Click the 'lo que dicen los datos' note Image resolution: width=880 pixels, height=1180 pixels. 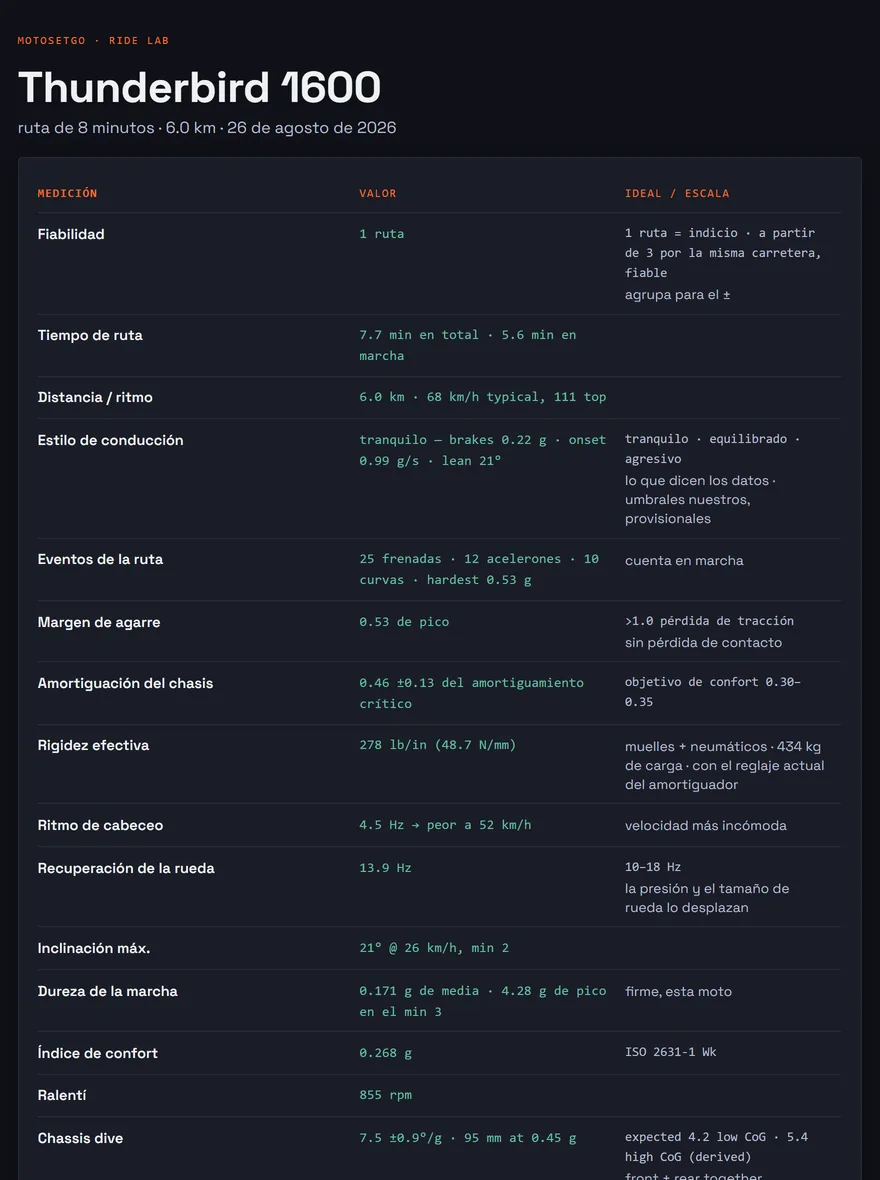point(700,500)
